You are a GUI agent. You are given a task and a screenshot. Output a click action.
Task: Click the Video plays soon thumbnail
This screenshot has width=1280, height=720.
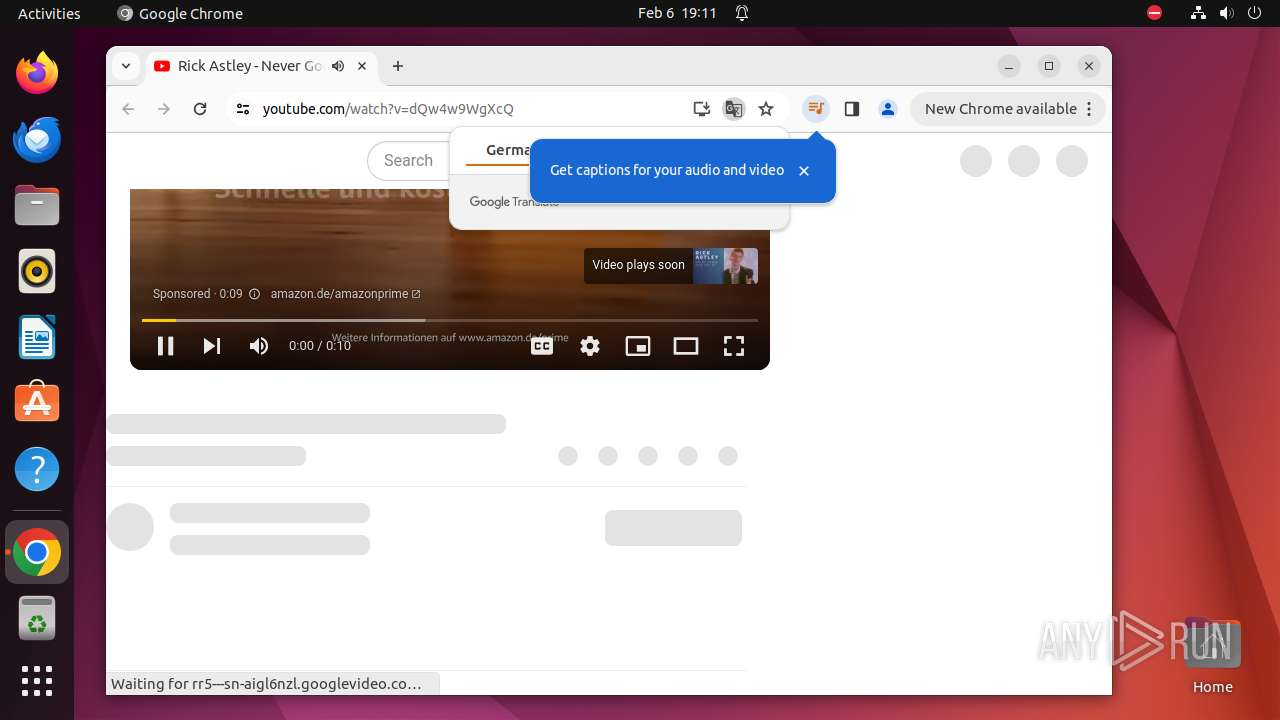click(671, 265)
